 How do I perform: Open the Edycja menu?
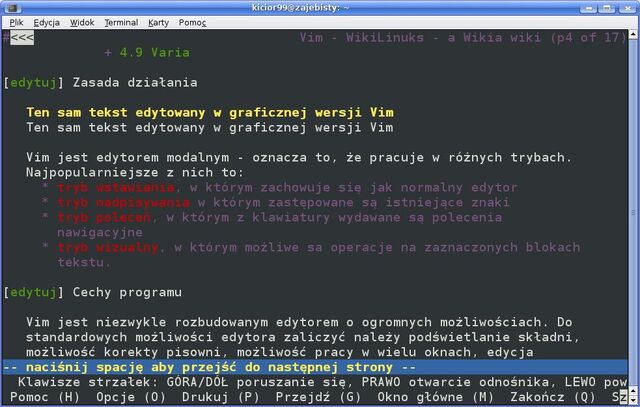tap(47, 22)
